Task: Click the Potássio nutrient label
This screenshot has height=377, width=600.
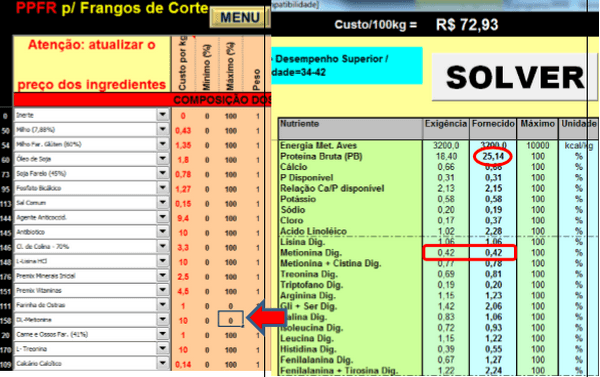Action: 298,199
